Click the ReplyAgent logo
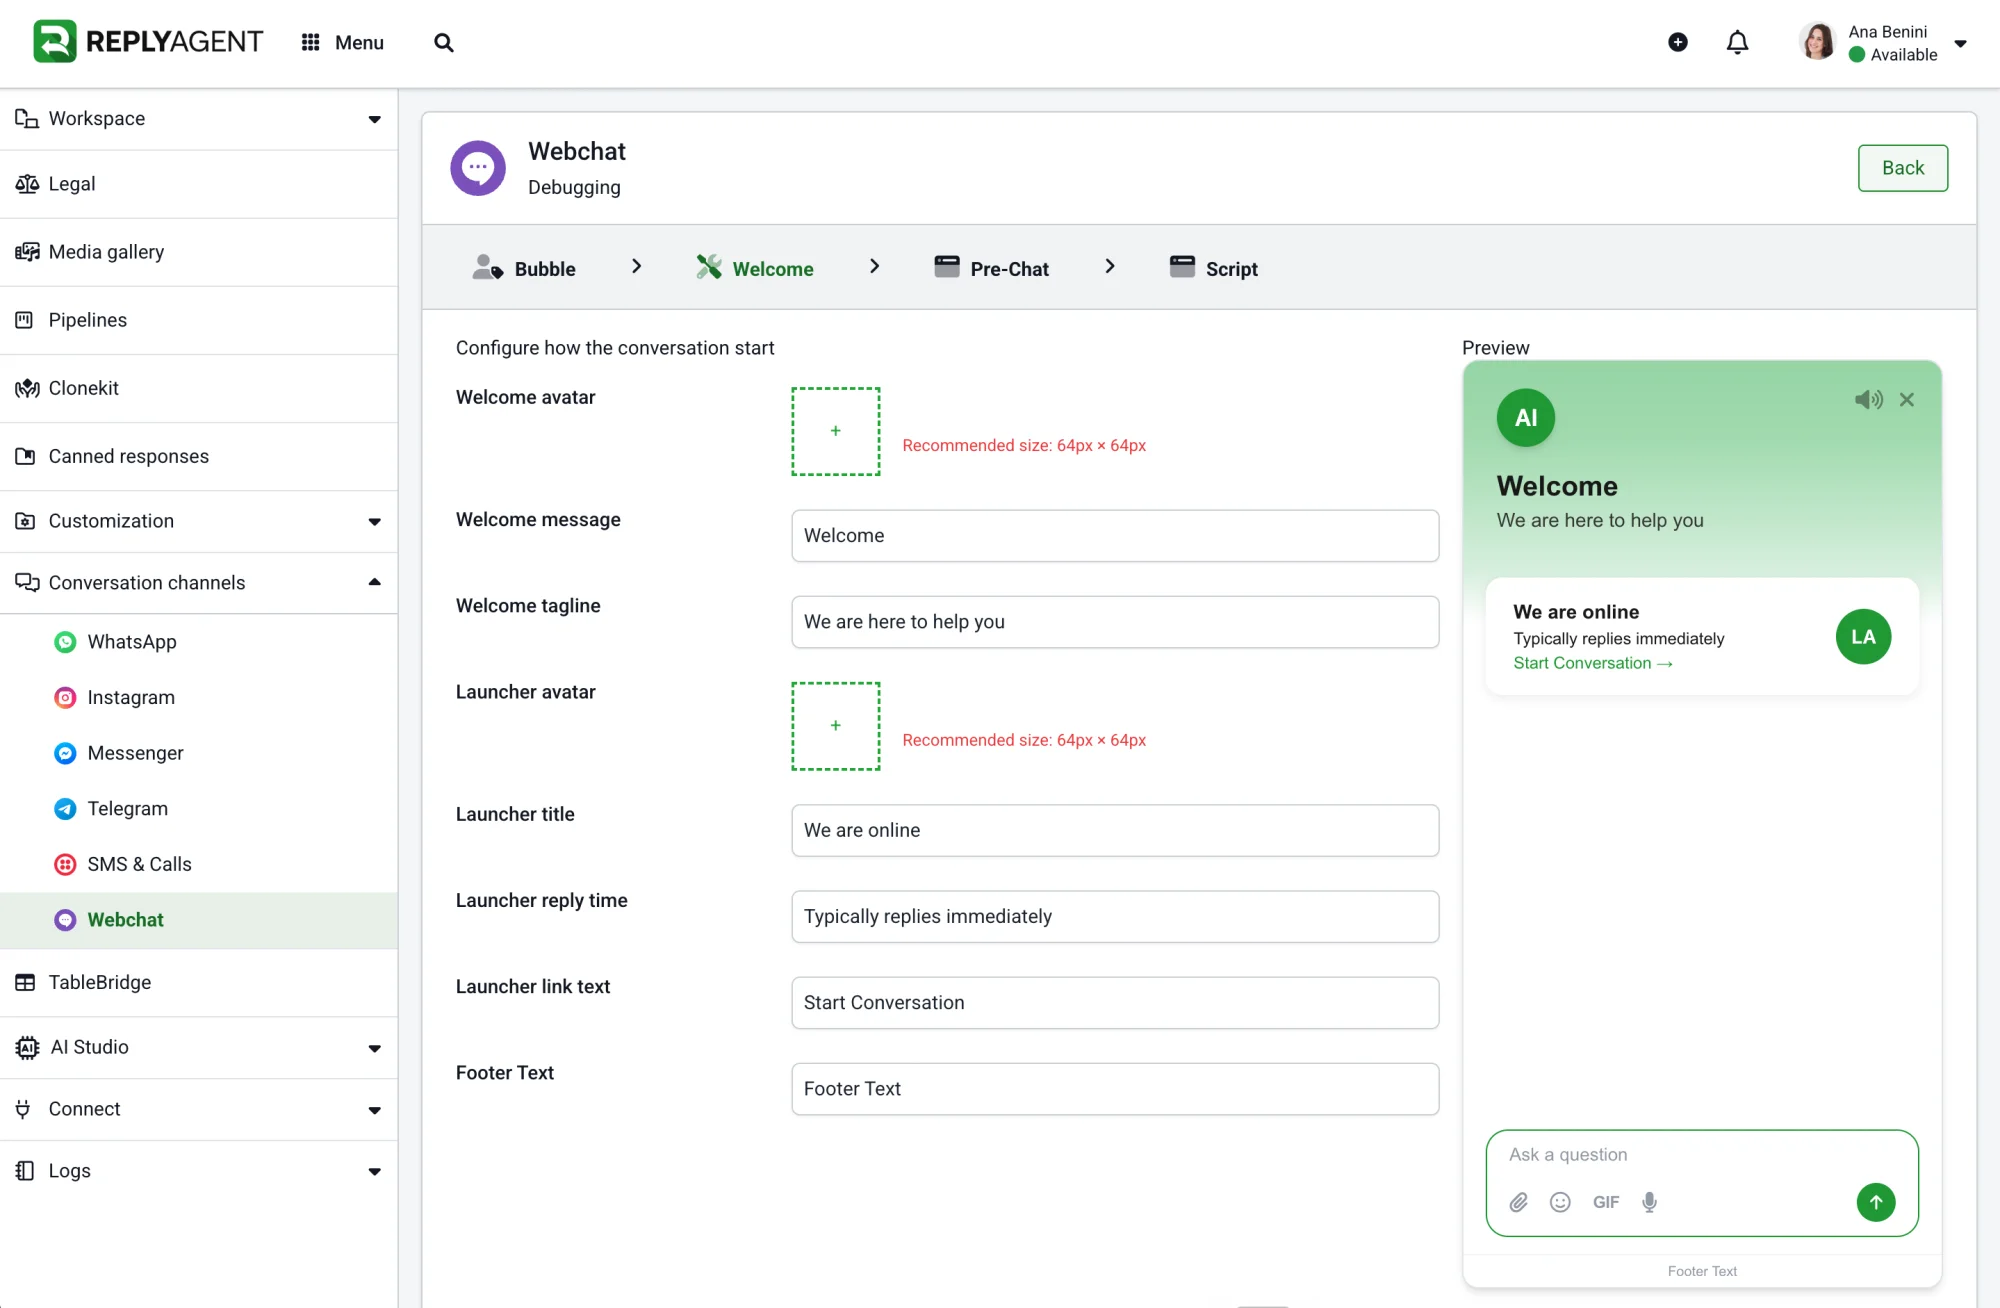The image size is (2000, 1308). click(x=148, y=42)
